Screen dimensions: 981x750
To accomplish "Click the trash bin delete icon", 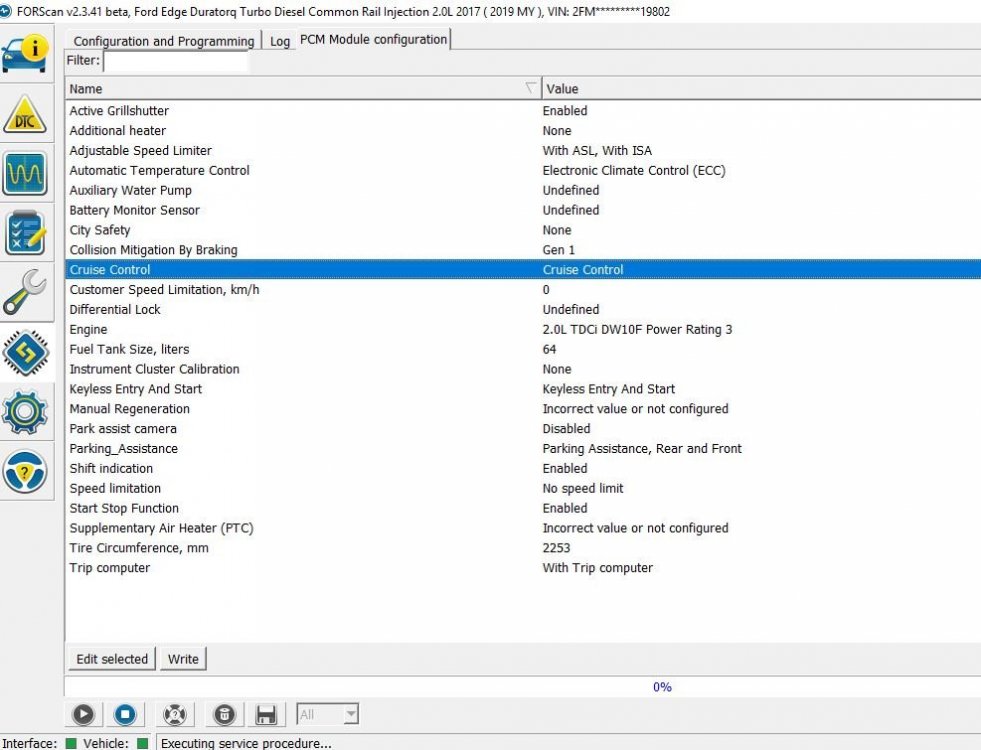I will [225, 714].
